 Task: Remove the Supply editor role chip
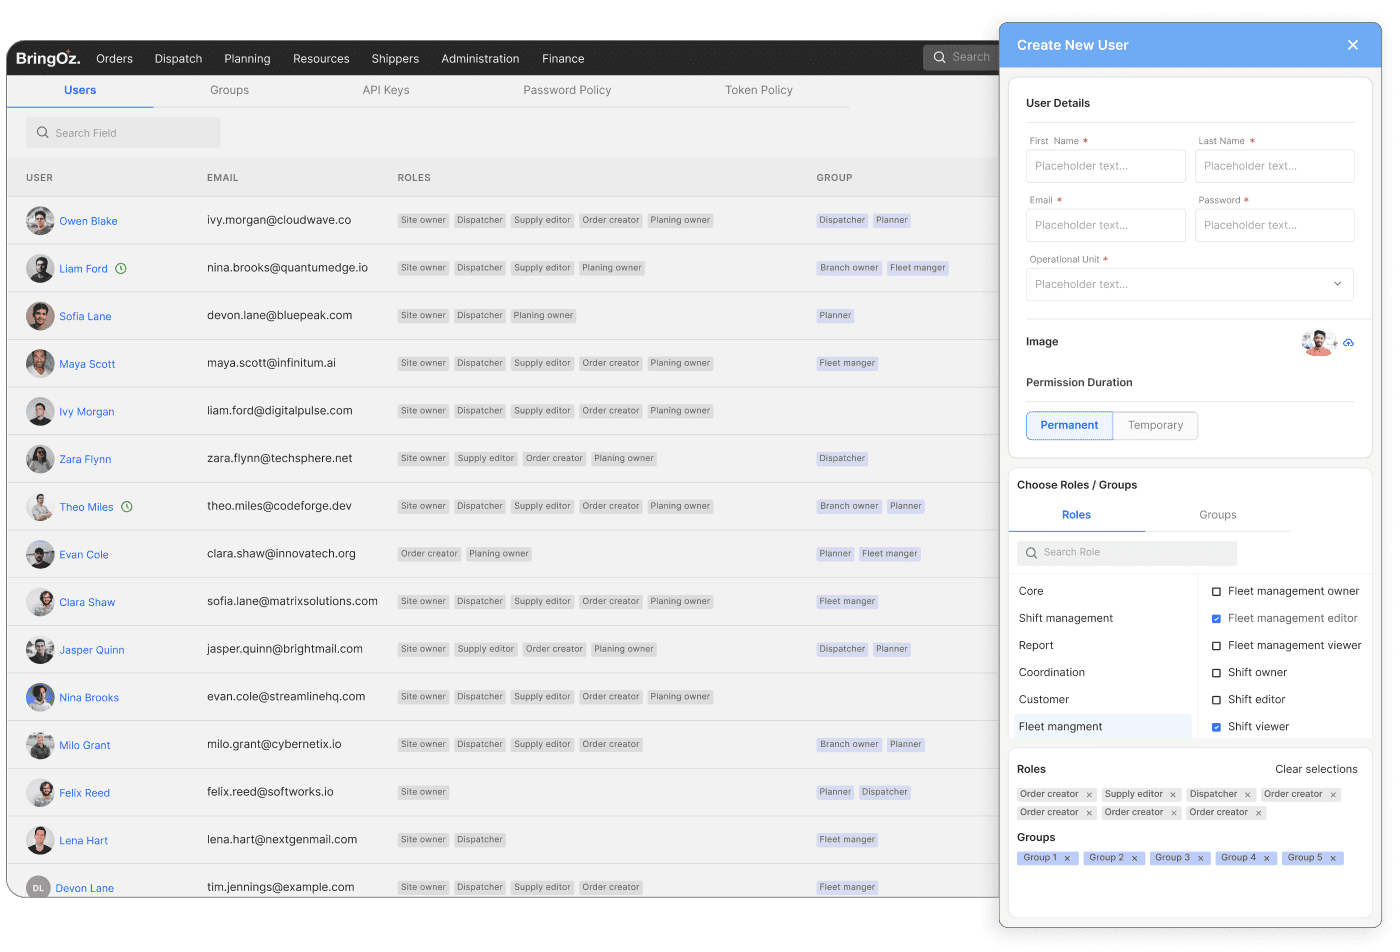click(1173, 795)
